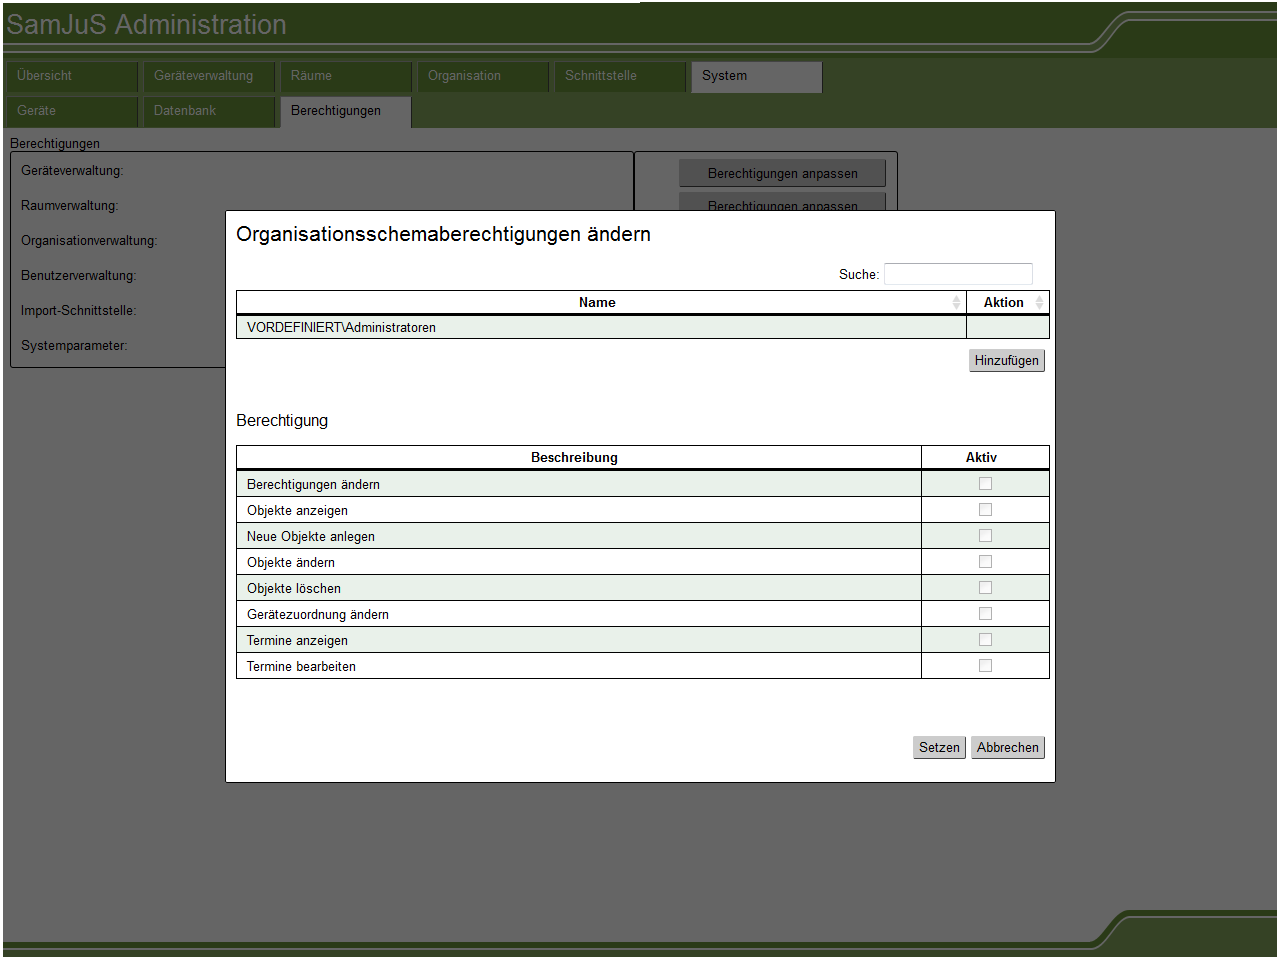Open the Schnittstelle tab
The width and height of the screenshot is (1280, 960).
[620, 76]
